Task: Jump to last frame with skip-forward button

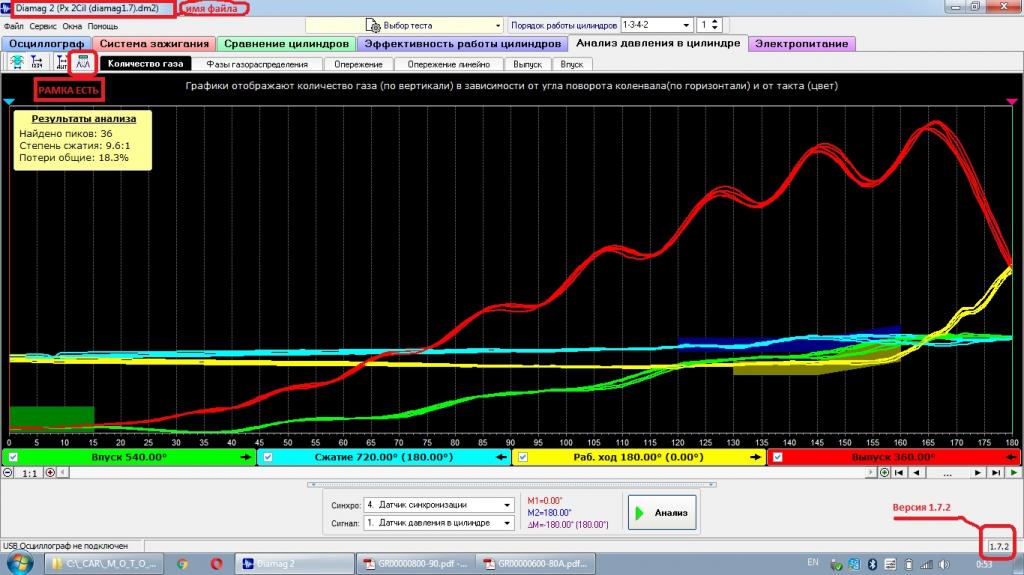Action: click(x=995, y=472)
